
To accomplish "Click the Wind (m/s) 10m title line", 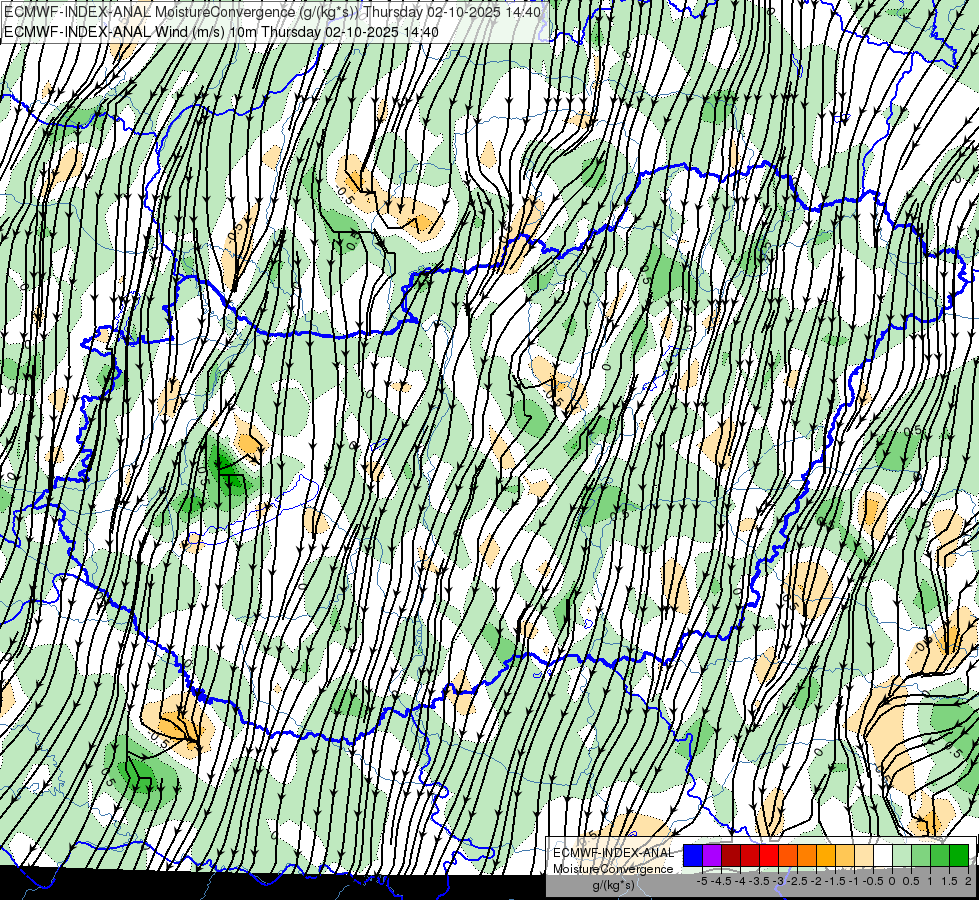I will point(222,32).
